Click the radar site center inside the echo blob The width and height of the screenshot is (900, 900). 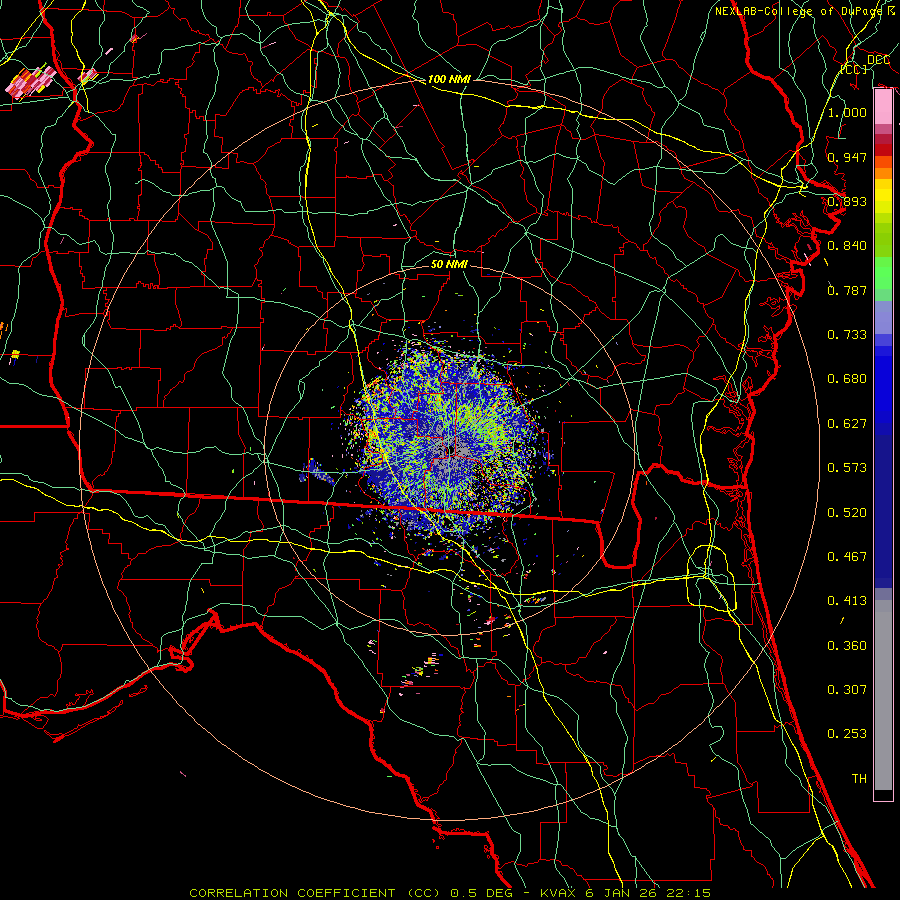click(452, 449)
